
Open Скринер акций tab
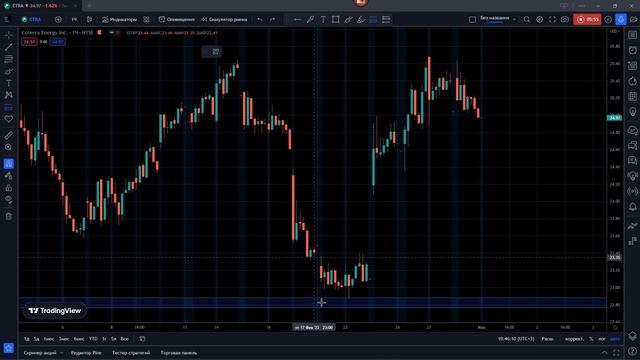pos(40,353)
